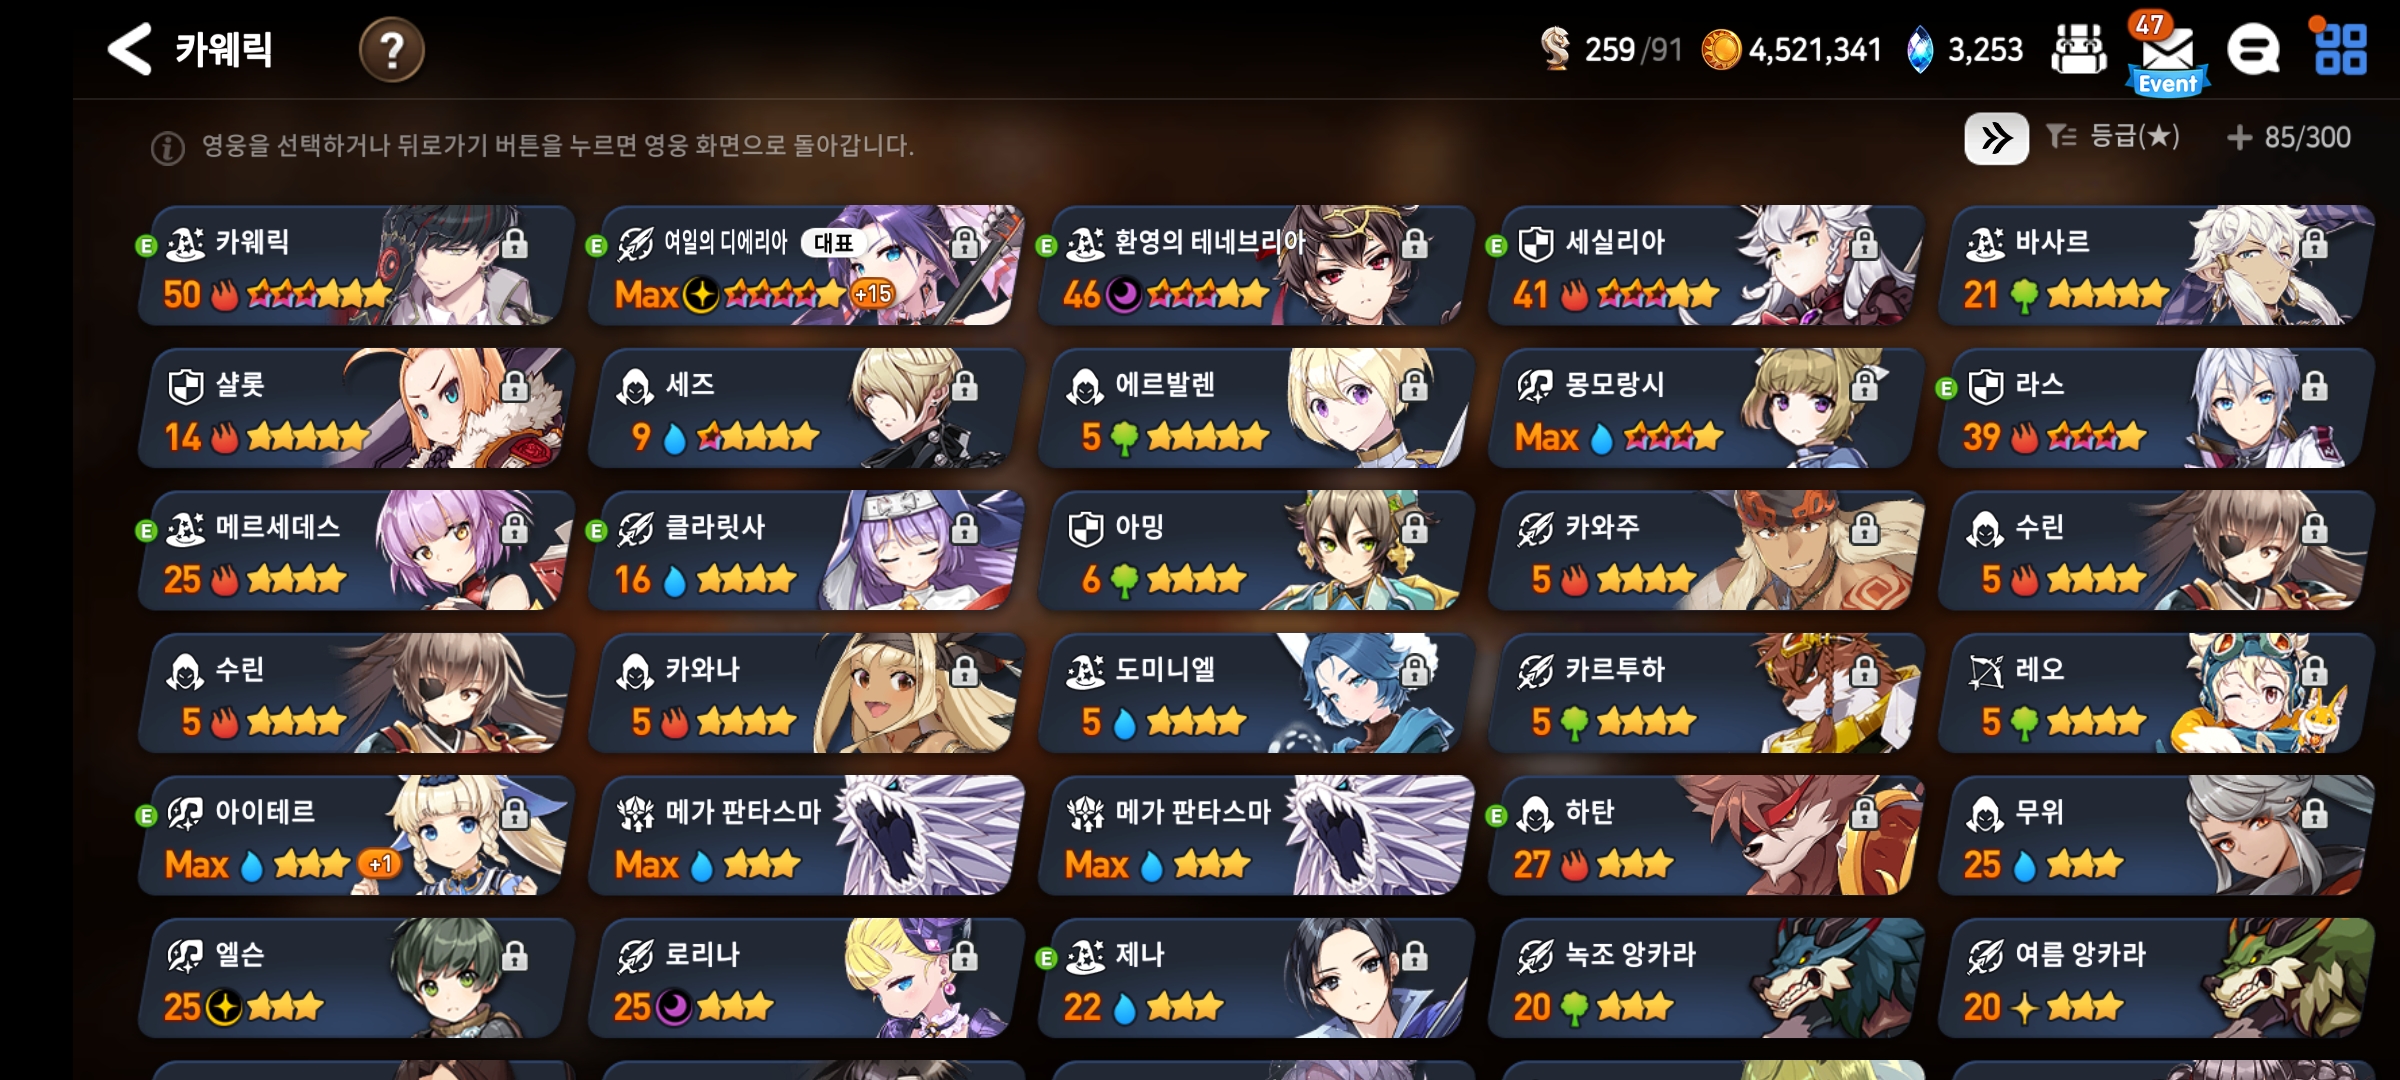Tap the blue skystone crystal icon

point(1919,49)
